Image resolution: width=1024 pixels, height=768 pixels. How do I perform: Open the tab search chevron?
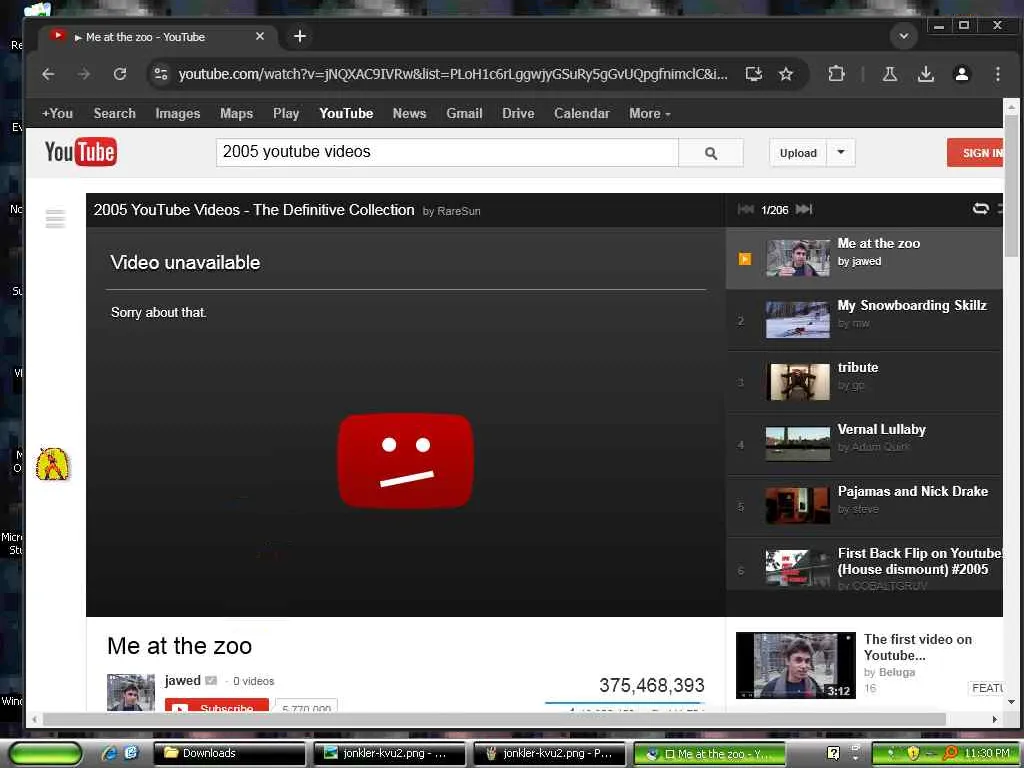pos(904,37)
